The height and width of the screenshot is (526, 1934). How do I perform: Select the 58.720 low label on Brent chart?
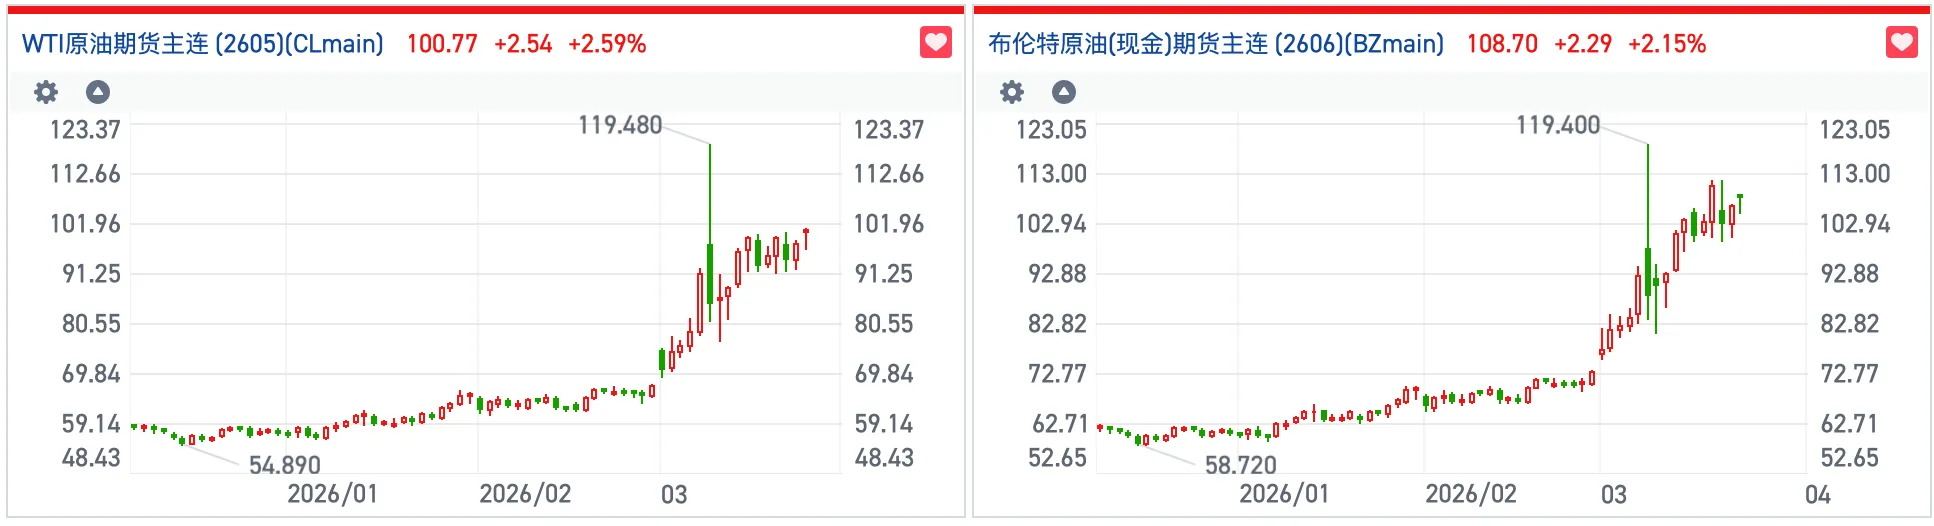(x=1241, y=465)
